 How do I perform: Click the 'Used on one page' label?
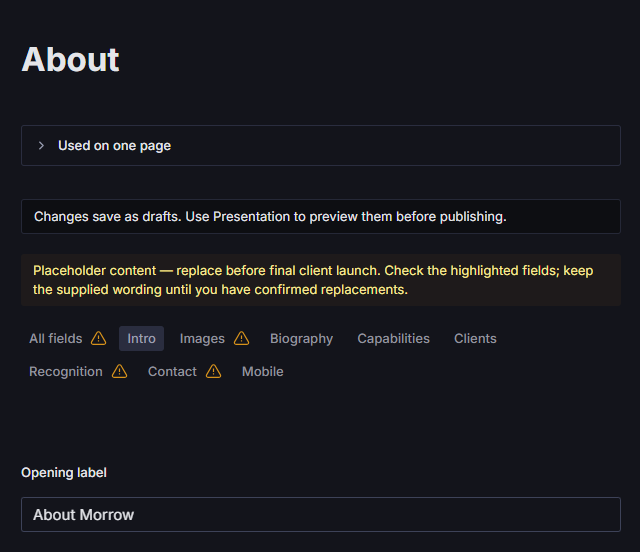click(x=114, y=146)
